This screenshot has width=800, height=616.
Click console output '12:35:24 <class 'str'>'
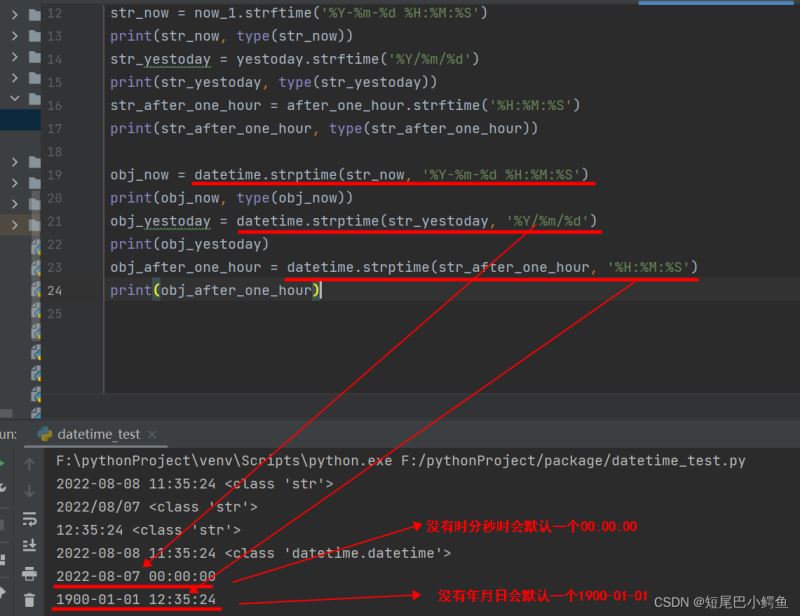coord(148,530)
